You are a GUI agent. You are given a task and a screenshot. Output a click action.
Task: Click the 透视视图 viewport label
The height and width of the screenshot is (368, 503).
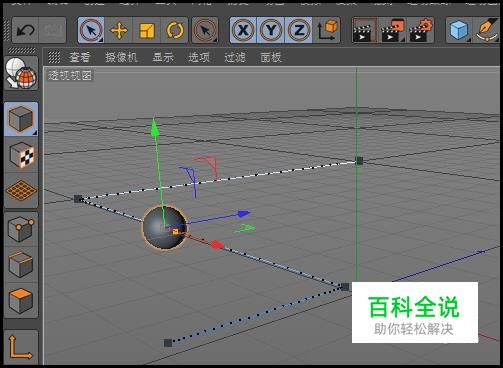point(70,75)
